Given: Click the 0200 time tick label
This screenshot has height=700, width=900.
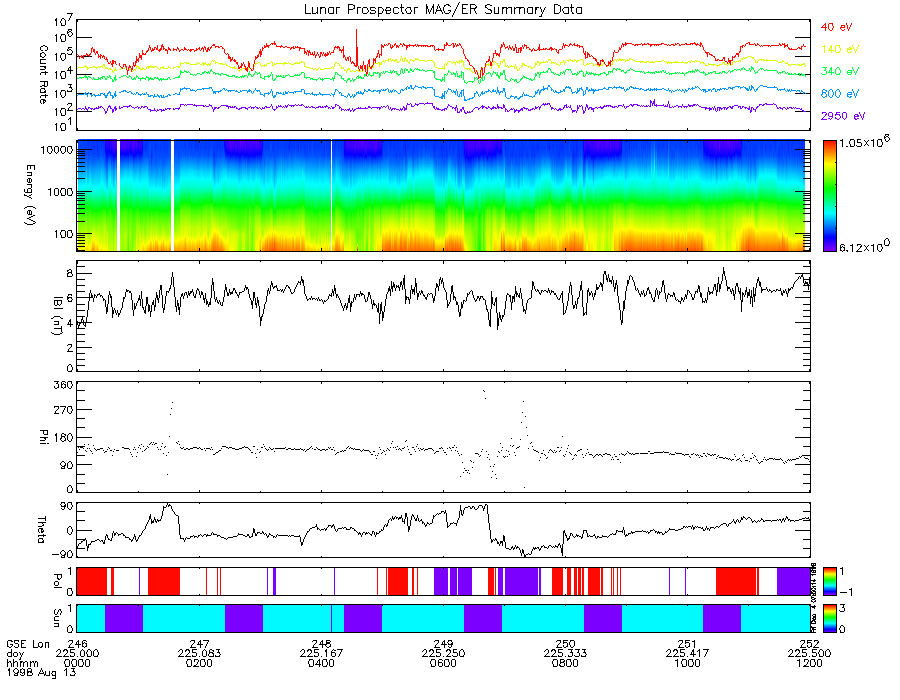Looking at the screenshot, I should pos(199,663).
